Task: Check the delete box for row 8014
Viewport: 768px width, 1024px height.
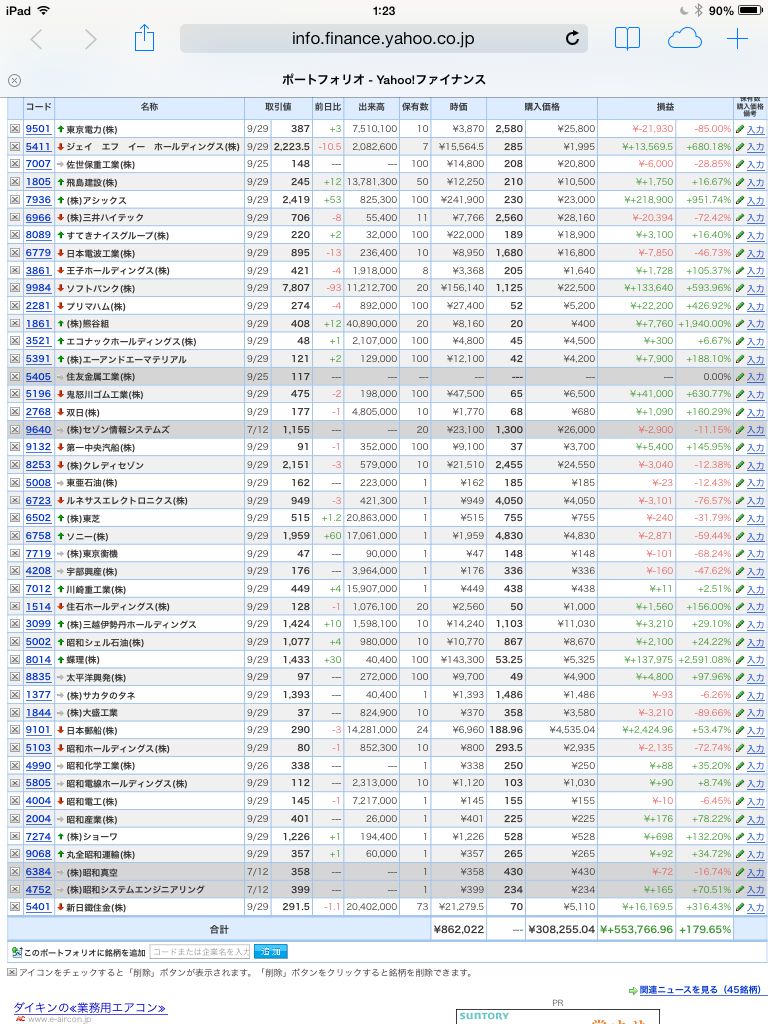Action: coord(14,660)
